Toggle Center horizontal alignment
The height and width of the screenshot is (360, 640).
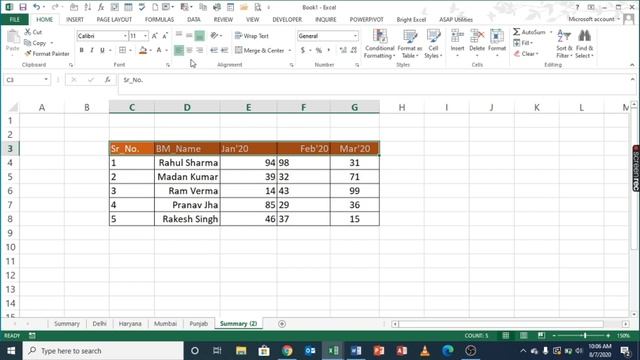pos(189,50)
